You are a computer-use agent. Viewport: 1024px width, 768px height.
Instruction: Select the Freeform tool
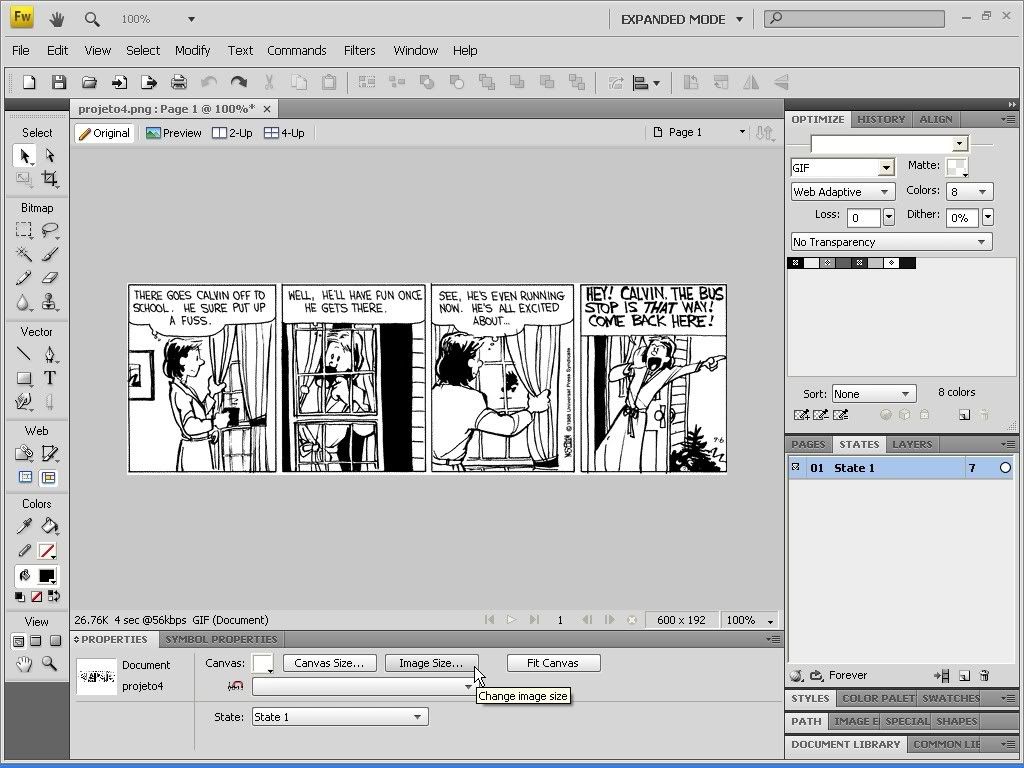(24, 401)
